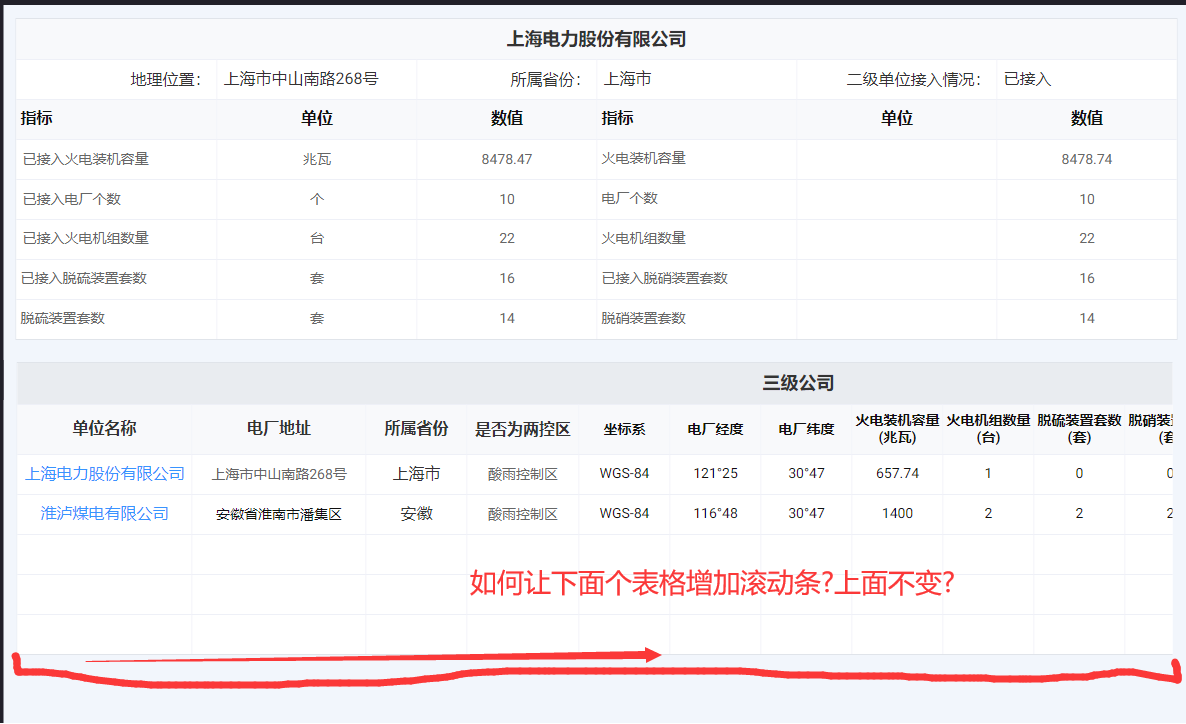Click the 所属省份 label in the top info row
Viewport: 1186px width, 724px height.
[545, 79]
